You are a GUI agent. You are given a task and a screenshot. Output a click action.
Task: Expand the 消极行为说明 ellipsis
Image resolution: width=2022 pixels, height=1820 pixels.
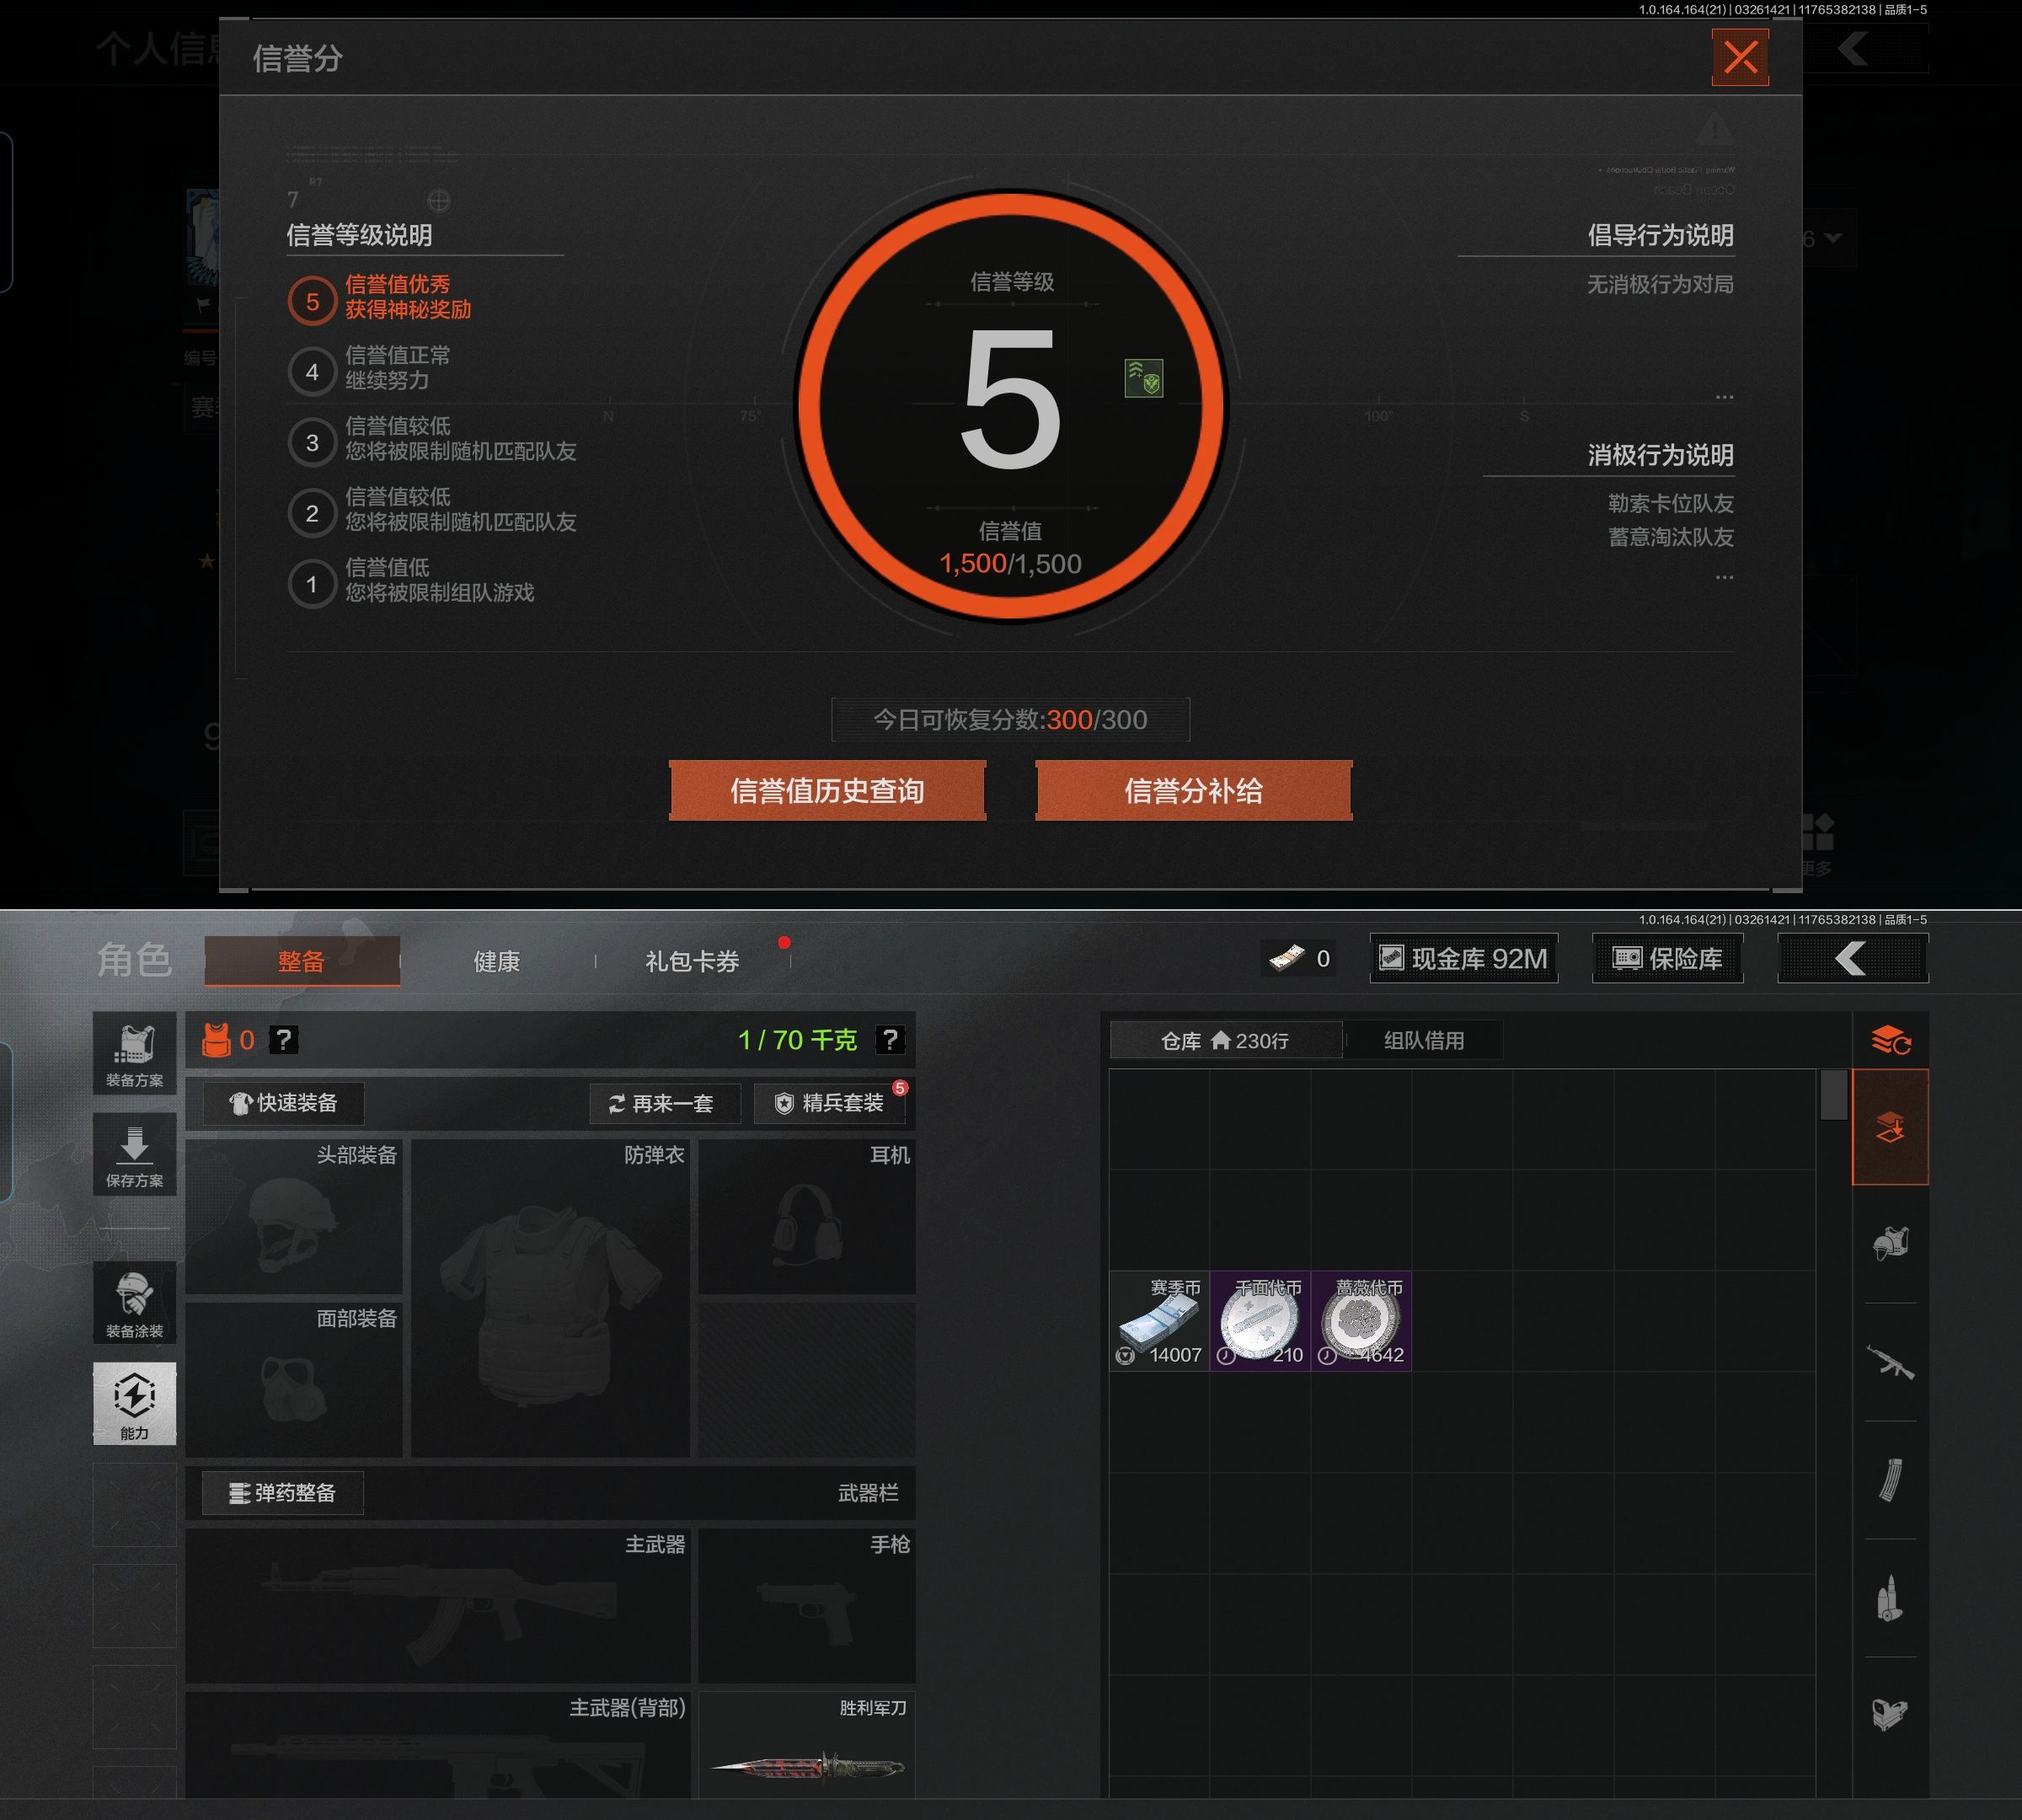1724,577
